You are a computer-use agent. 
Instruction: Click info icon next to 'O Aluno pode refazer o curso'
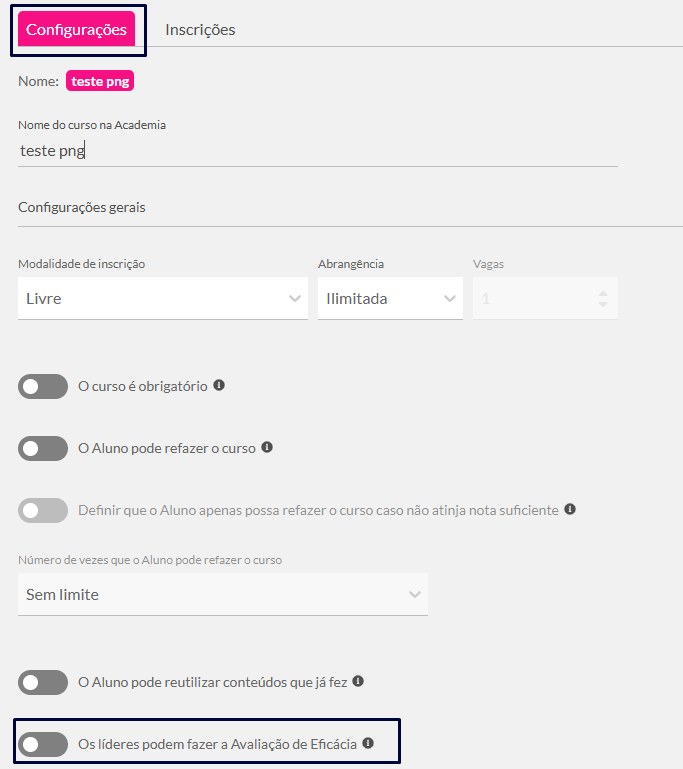click(267, 447)
